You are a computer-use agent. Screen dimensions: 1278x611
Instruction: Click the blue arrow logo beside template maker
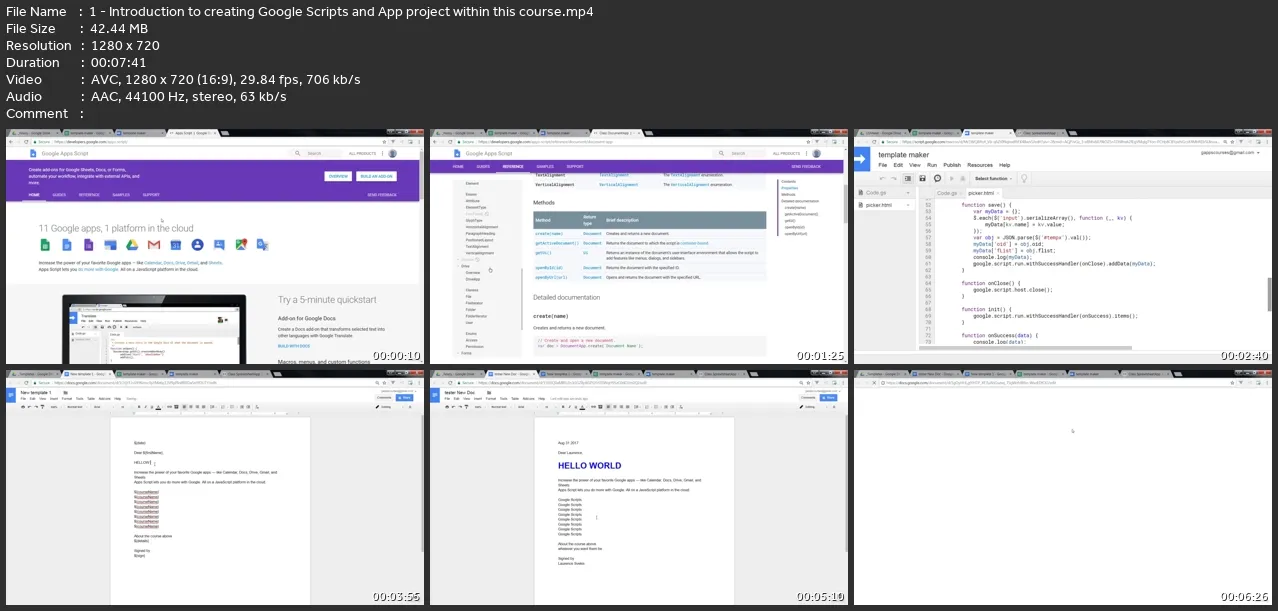(861, 158)
